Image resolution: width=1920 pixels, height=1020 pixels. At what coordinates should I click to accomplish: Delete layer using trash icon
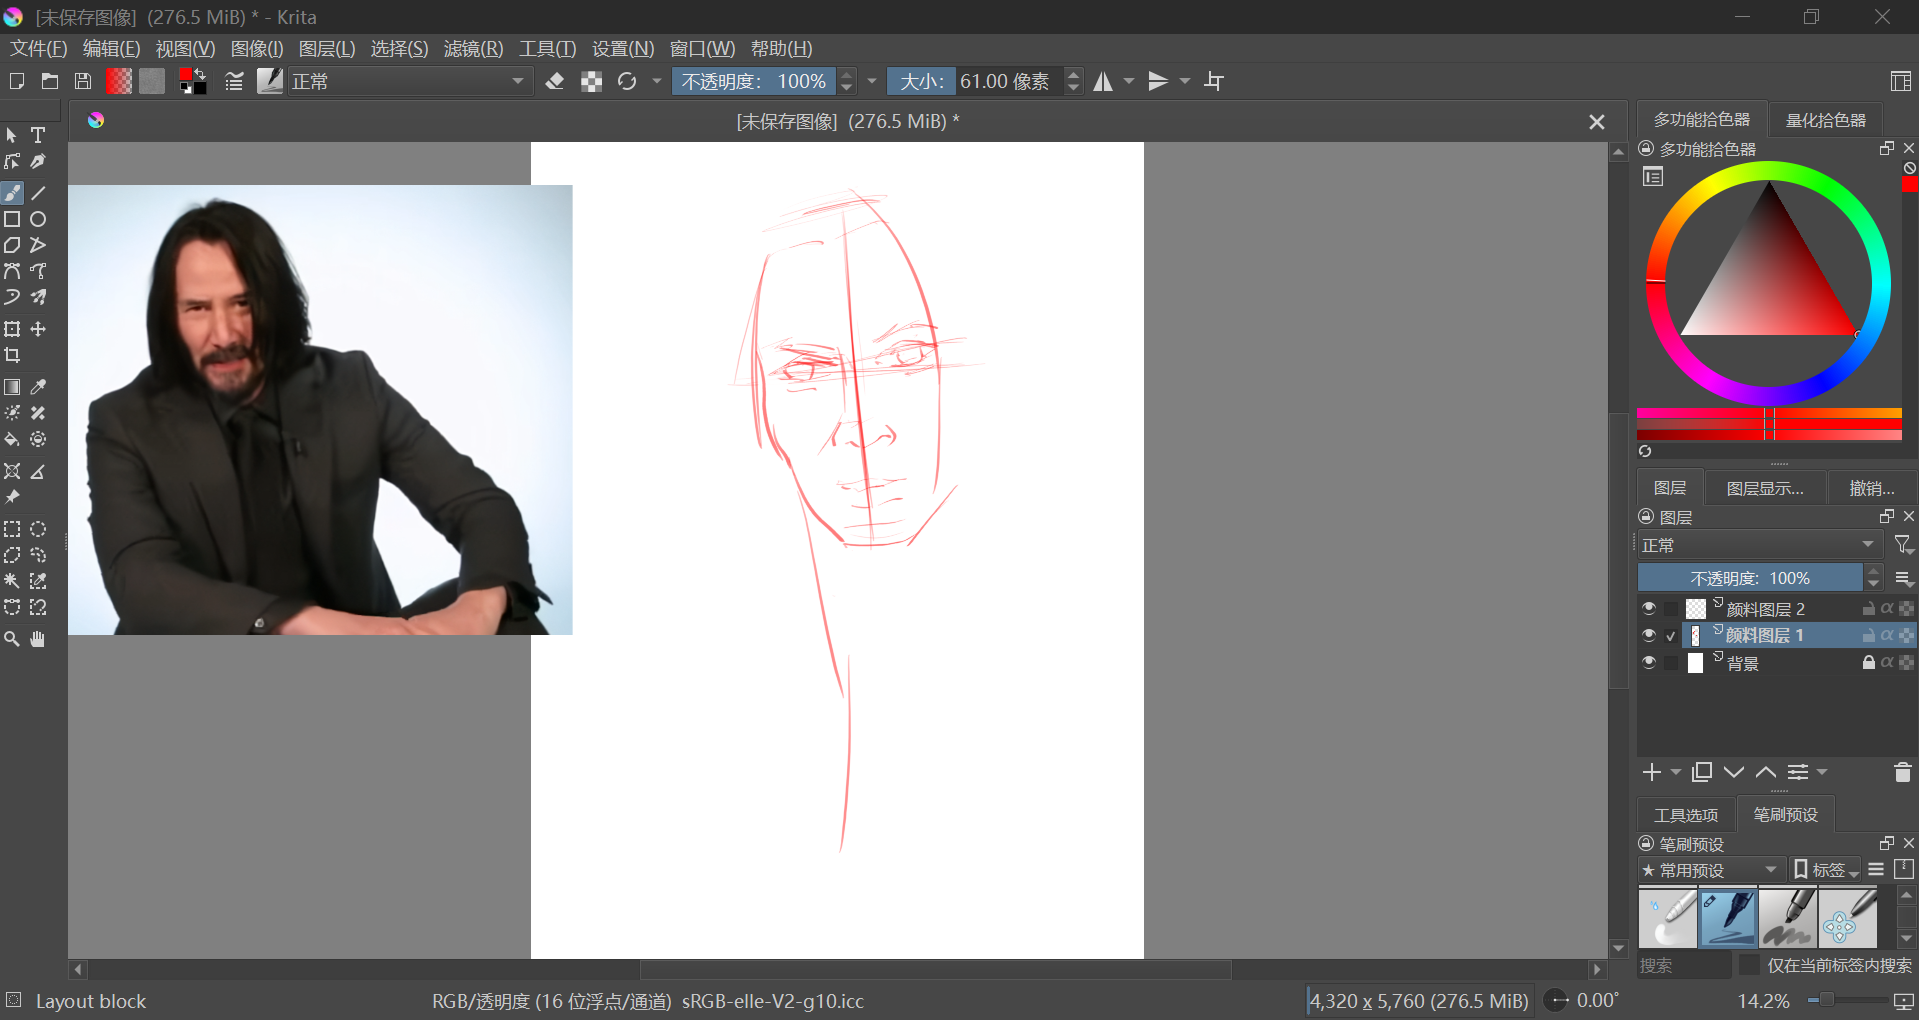pos(1902,772)
